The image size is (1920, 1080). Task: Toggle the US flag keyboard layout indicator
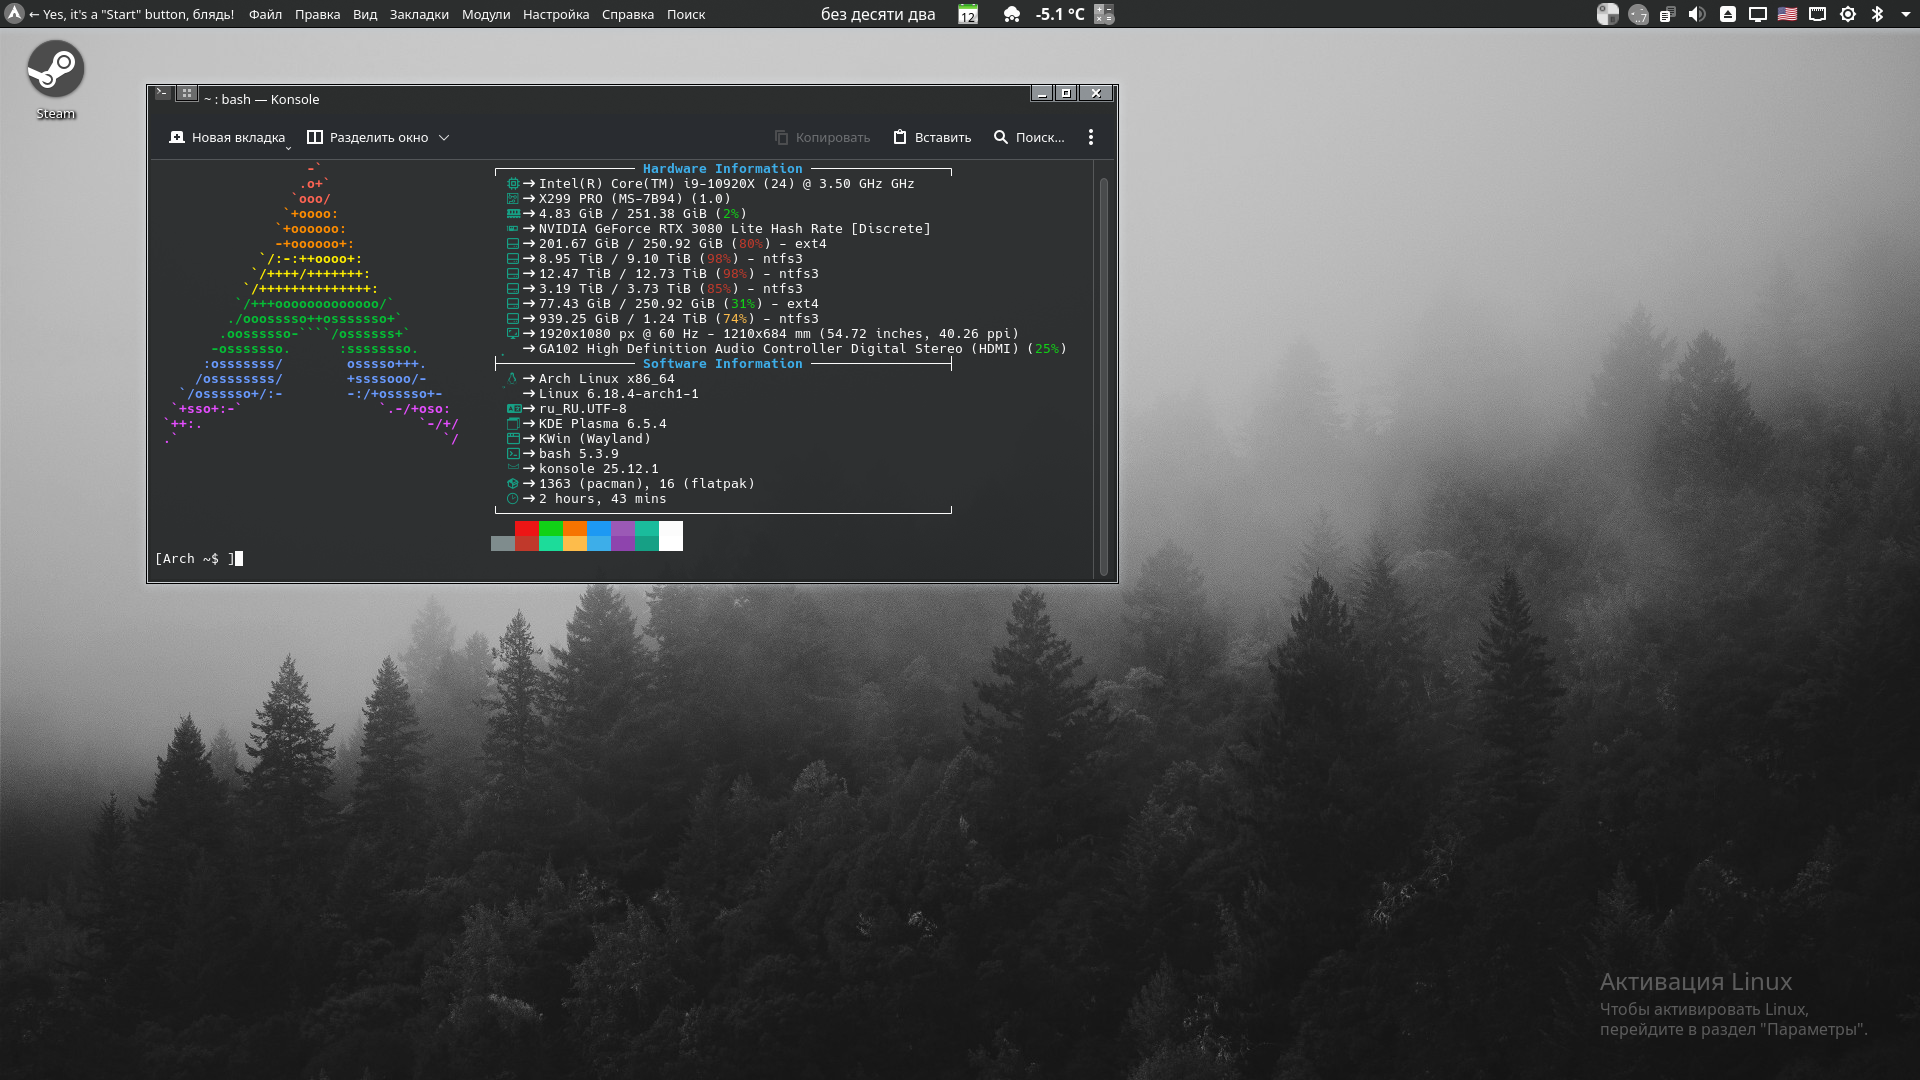coord(1787,14)
